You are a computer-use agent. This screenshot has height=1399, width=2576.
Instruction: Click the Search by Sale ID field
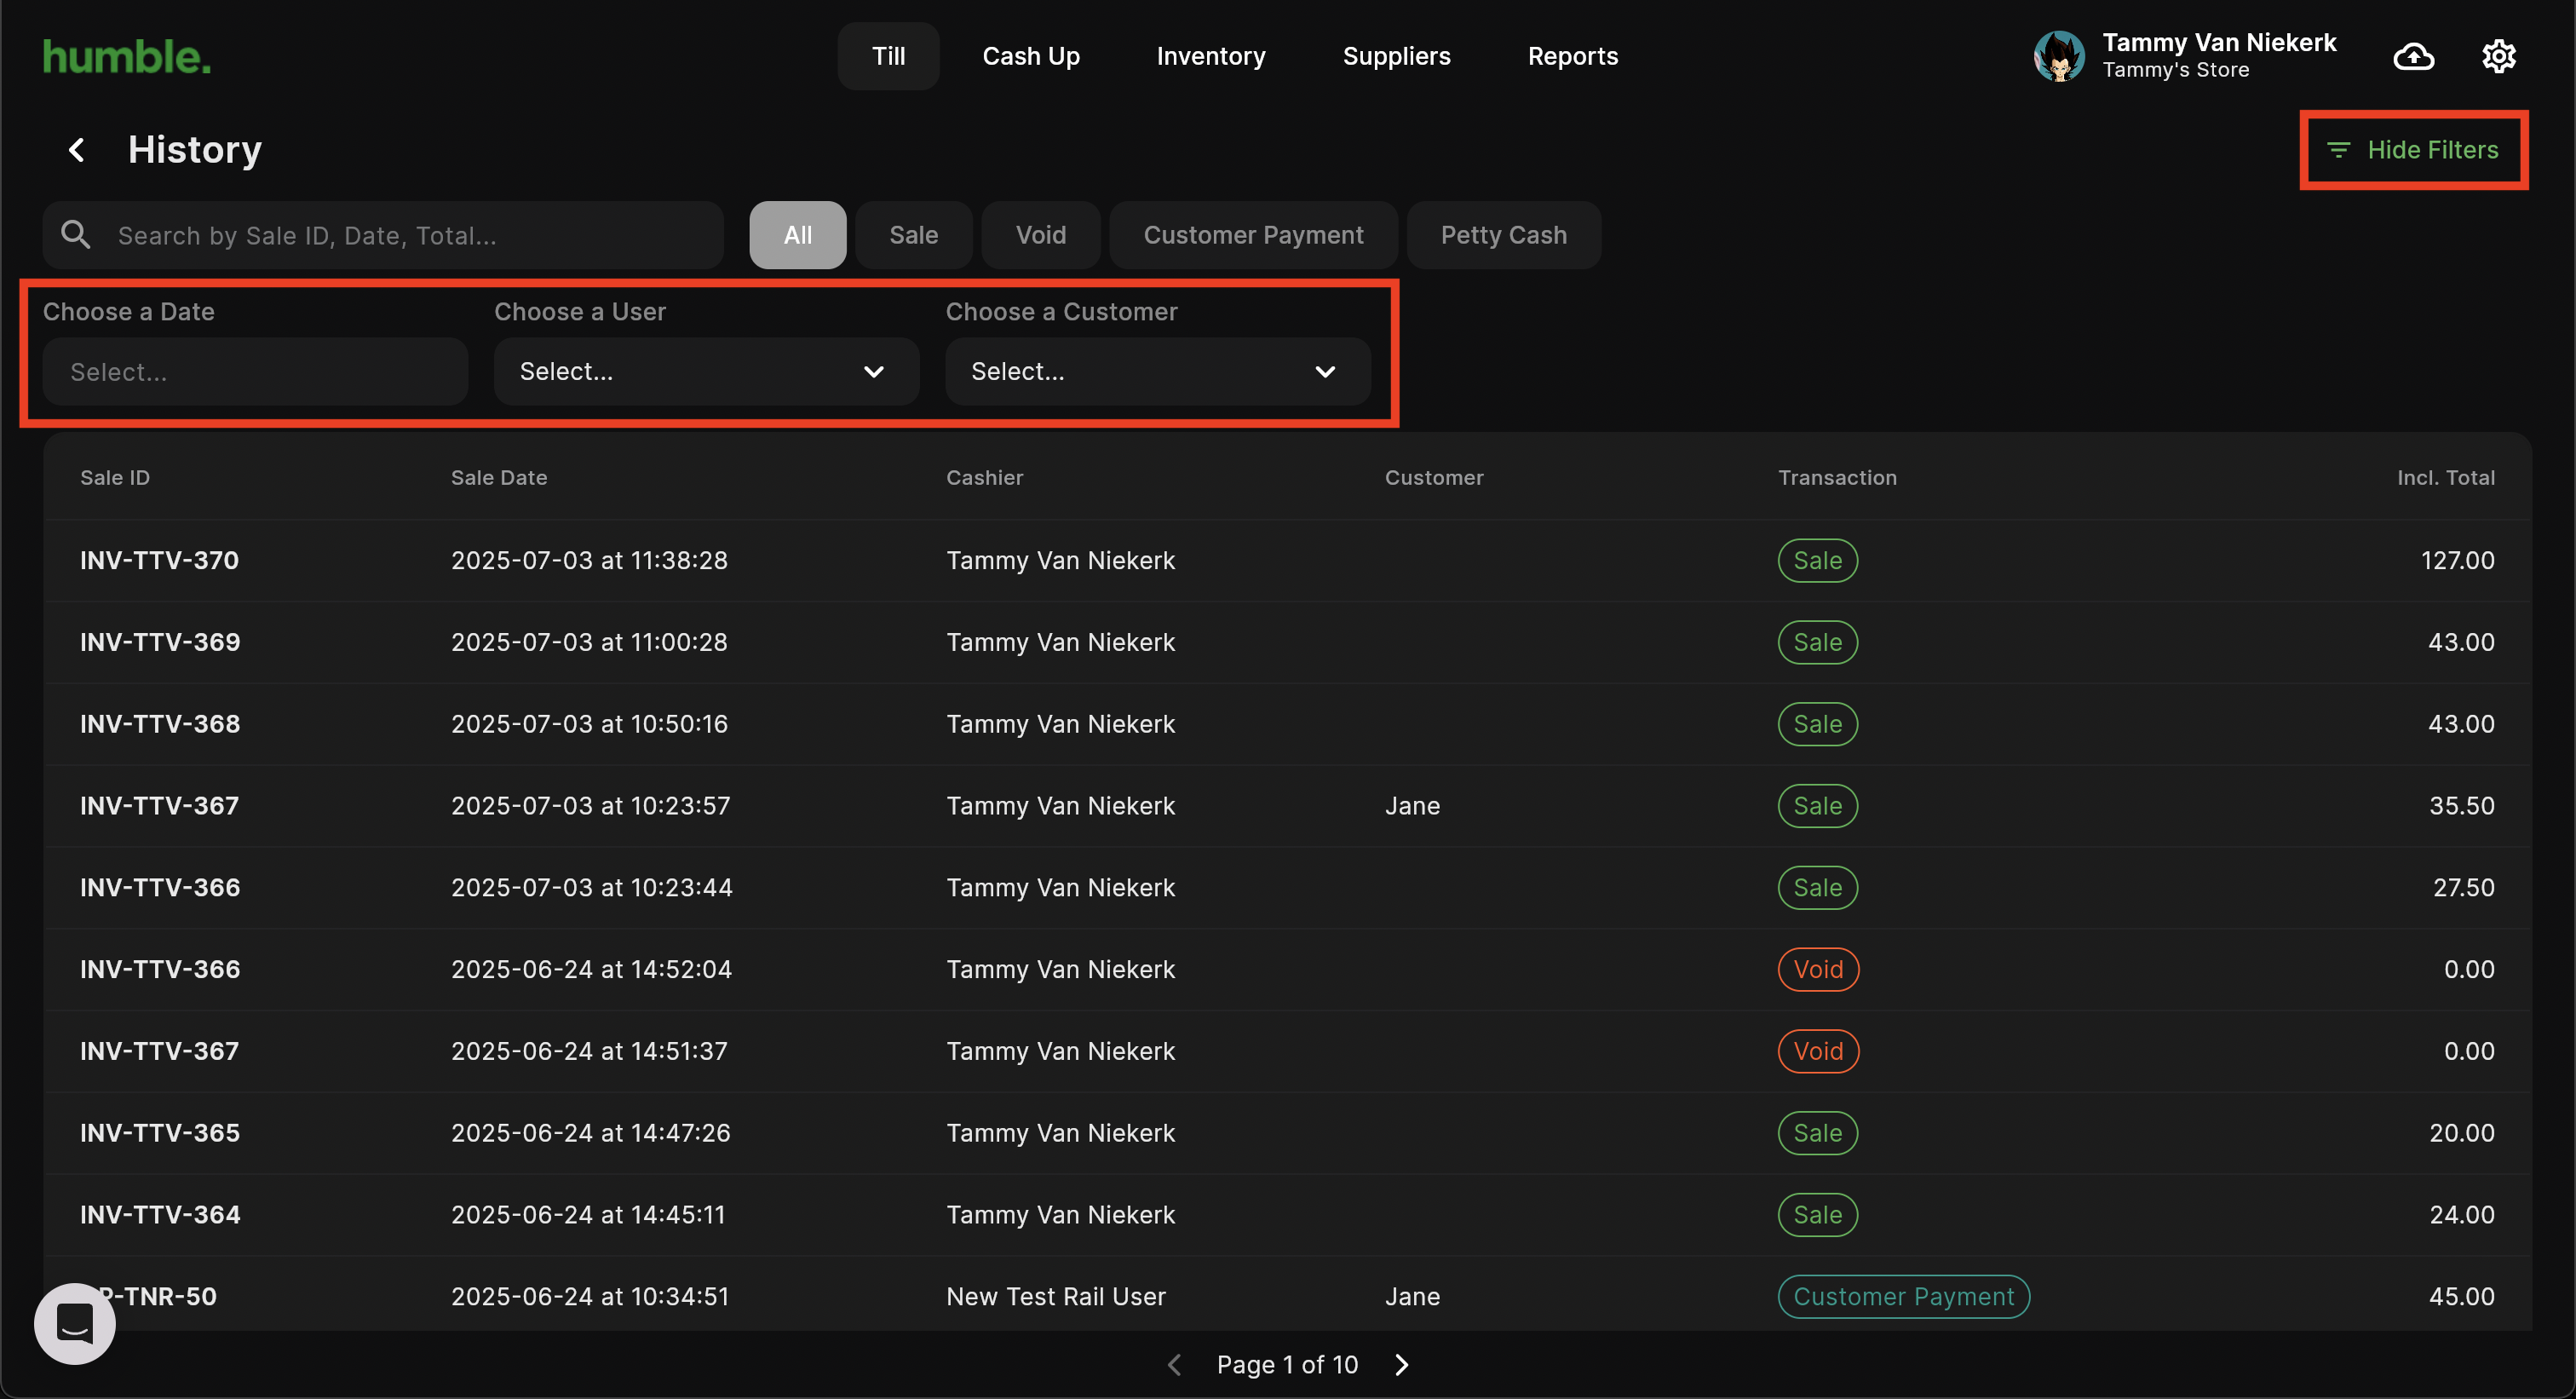pyautogui.click(x=383, y=235)
